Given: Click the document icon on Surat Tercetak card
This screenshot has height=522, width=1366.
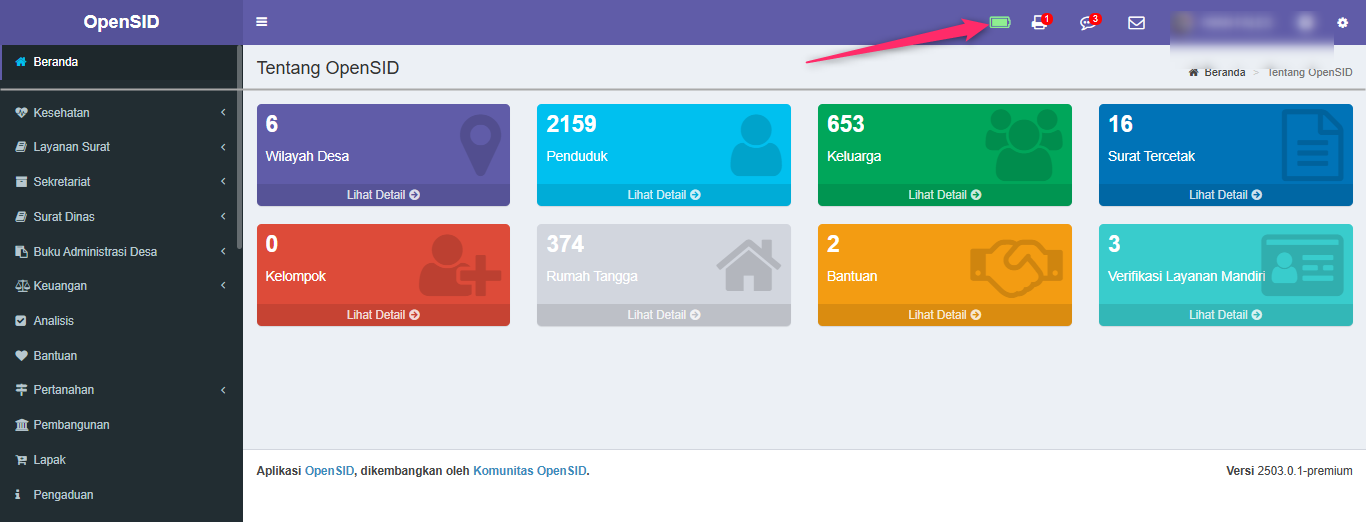Looking at the screenshot, I should (x=1313, y=146).
